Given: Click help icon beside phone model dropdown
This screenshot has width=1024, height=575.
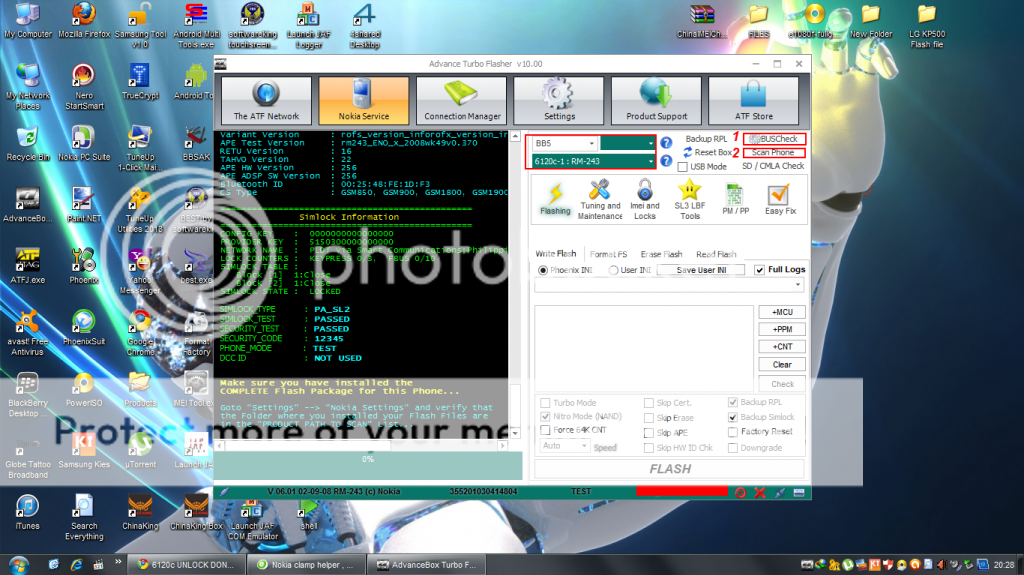Looking at the screenshot, I should (x=665, y=161).
